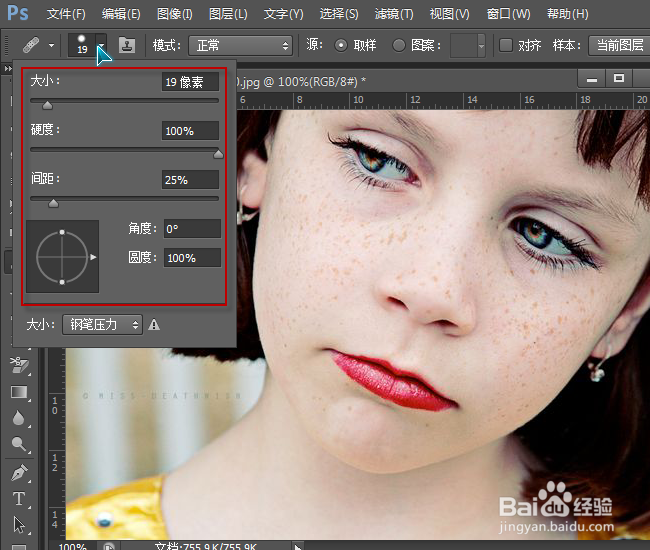Click the 圆度 100% input field

[192, 257]
